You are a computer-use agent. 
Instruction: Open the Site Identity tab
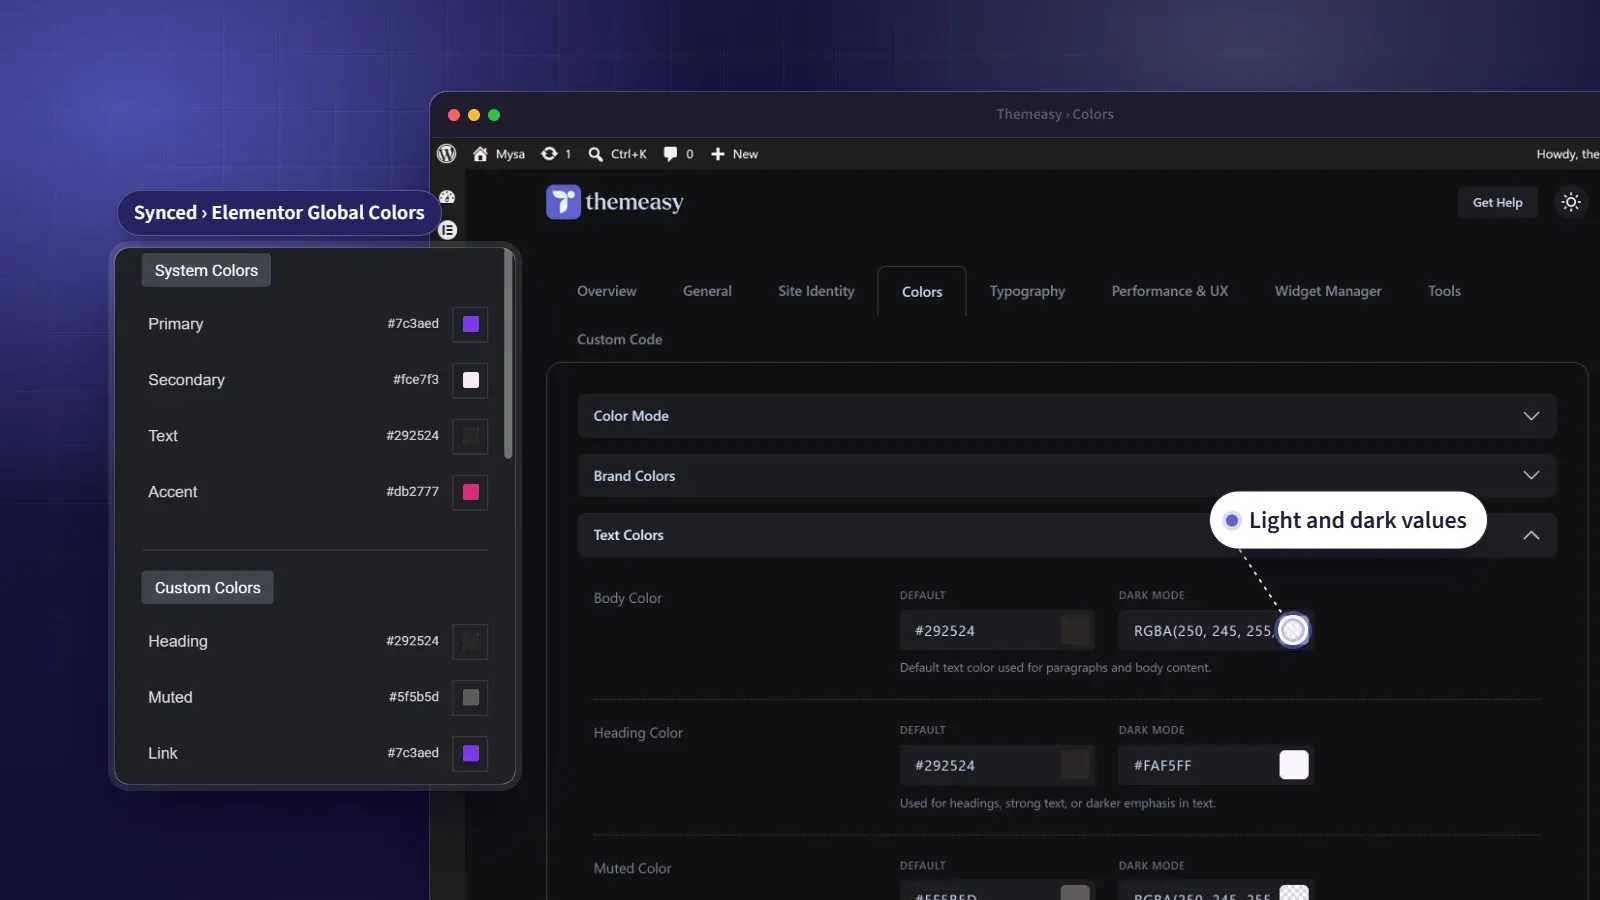[x=816, y=291]
